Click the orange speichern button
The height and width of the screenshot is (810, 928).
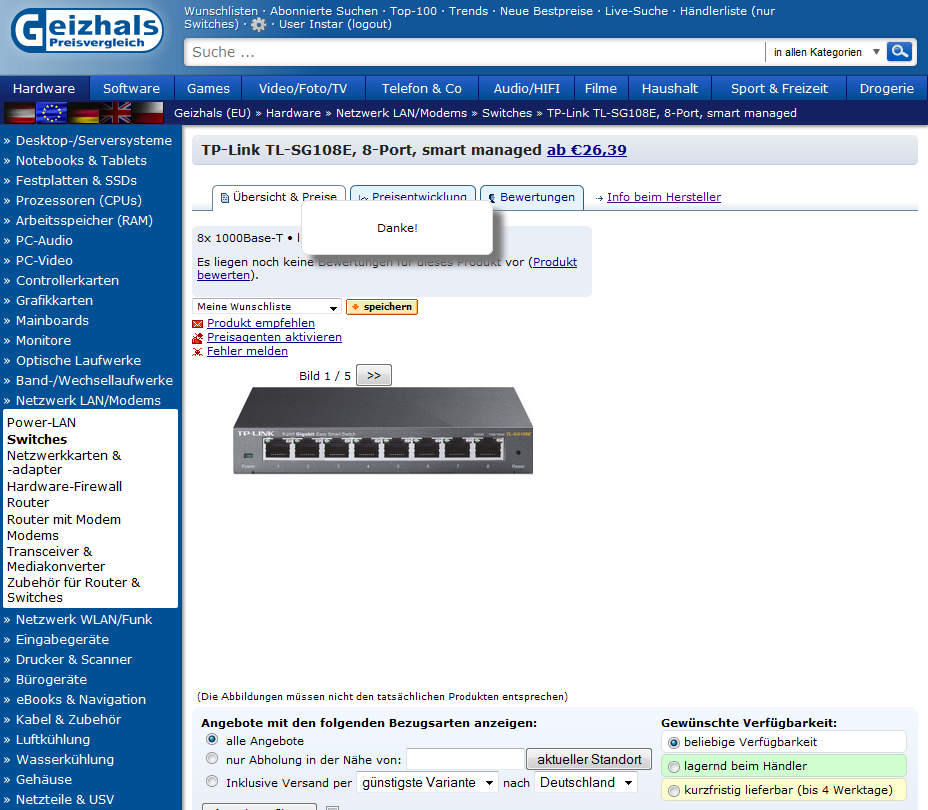[382, 306]
